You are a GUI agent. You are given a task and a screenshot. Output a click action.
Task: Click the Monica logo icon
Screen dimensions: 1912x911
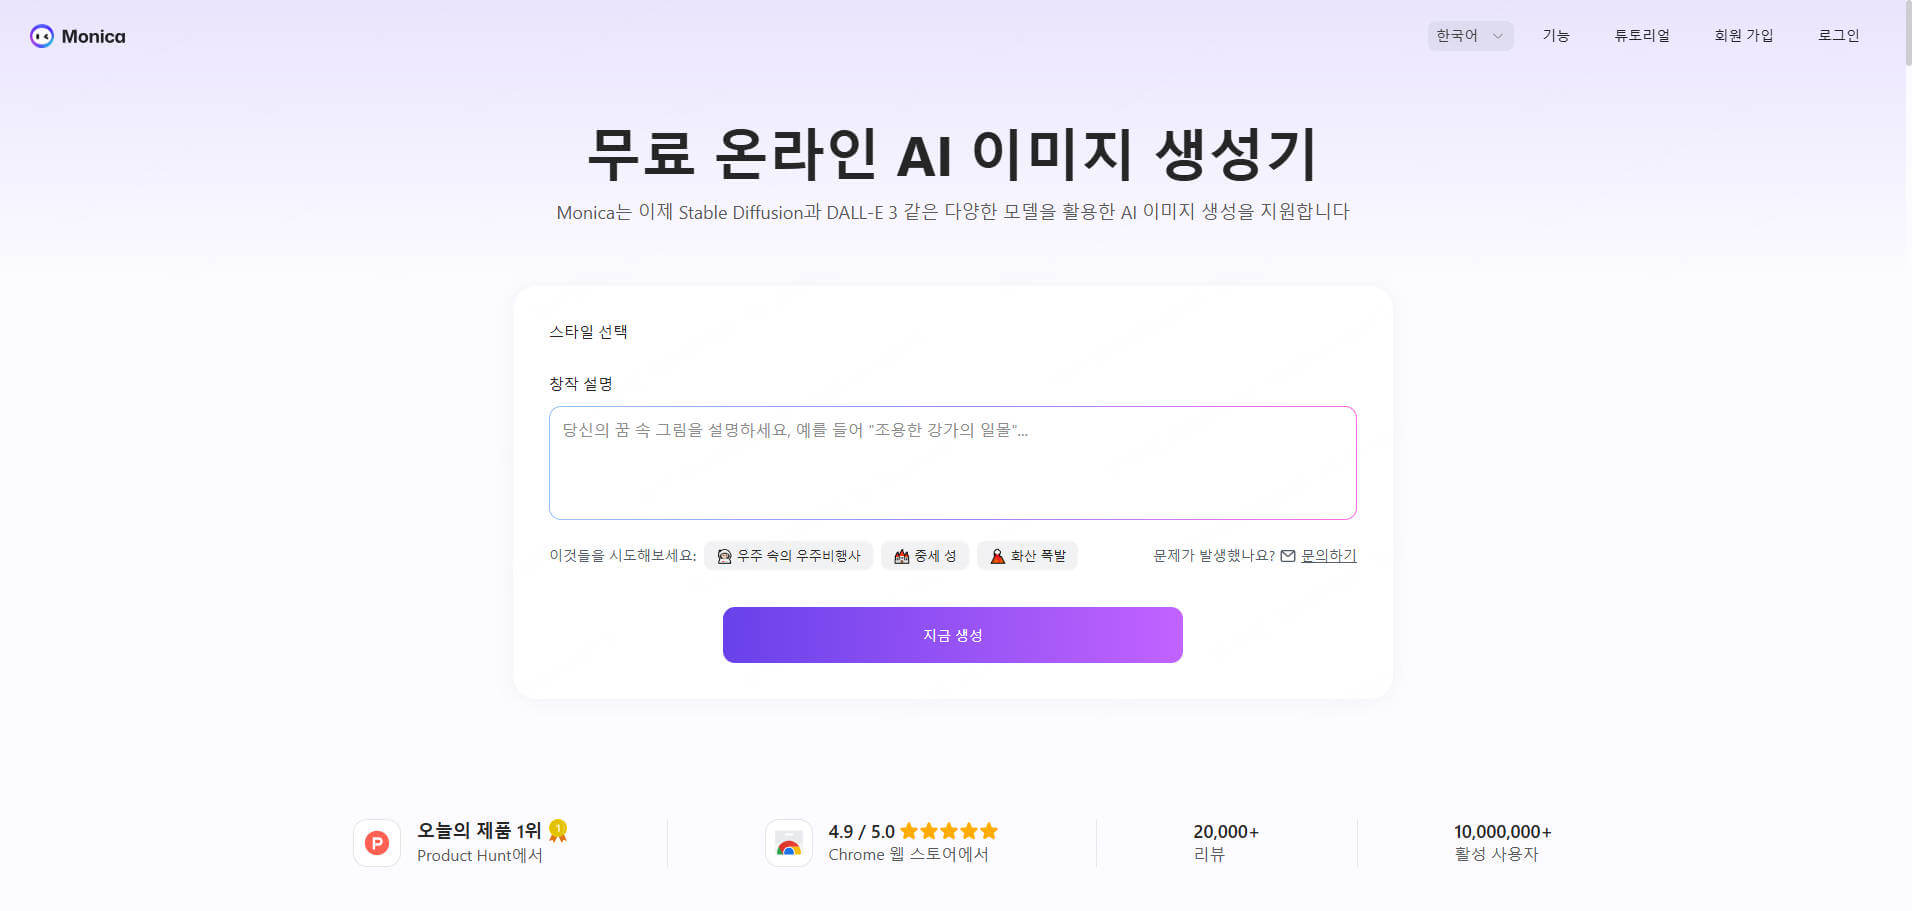pos(42,36)
